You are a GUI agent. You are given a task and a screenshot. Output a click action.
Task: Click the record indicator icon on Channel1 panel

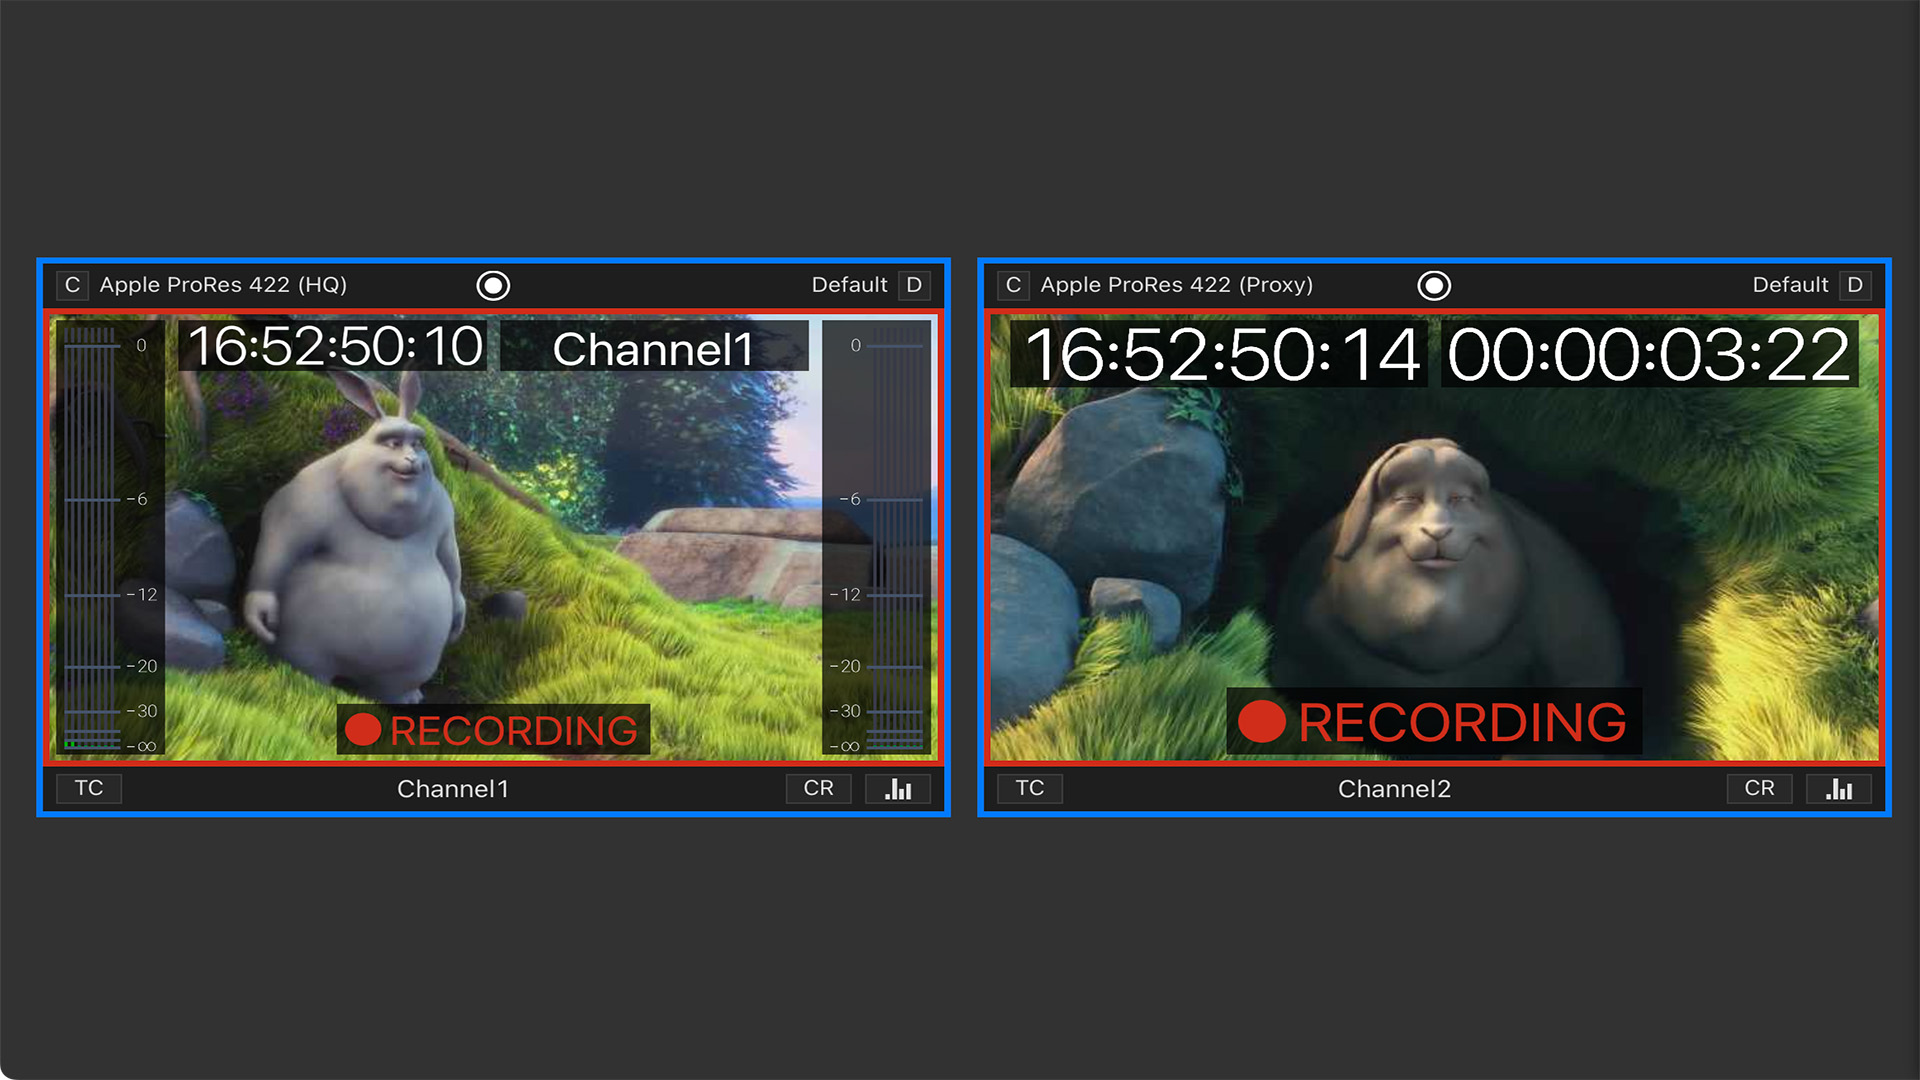pyautogui.click(x=493, y=286)
